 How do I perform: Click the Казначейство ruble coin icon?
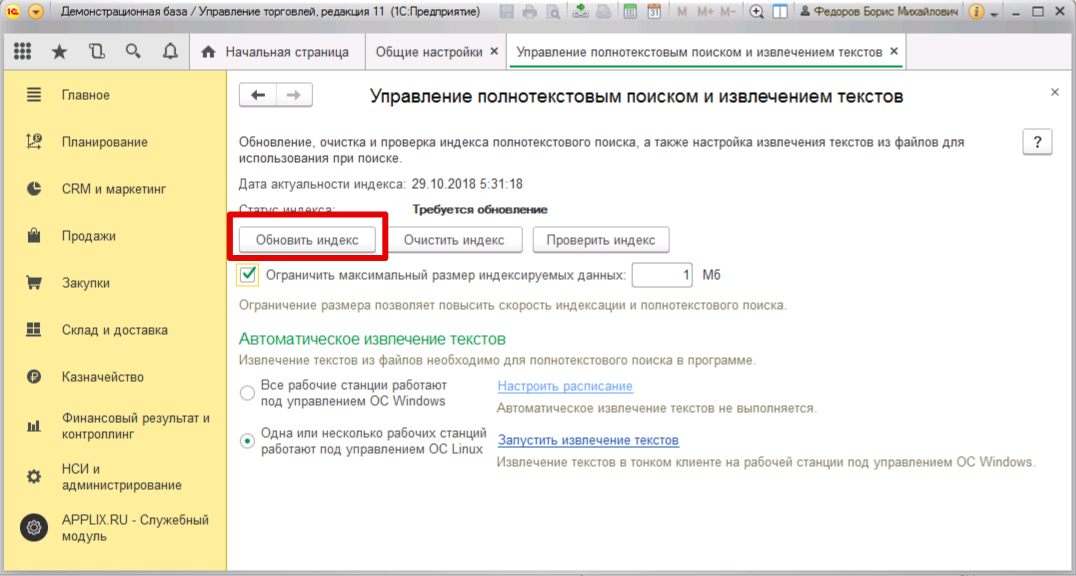34,377
